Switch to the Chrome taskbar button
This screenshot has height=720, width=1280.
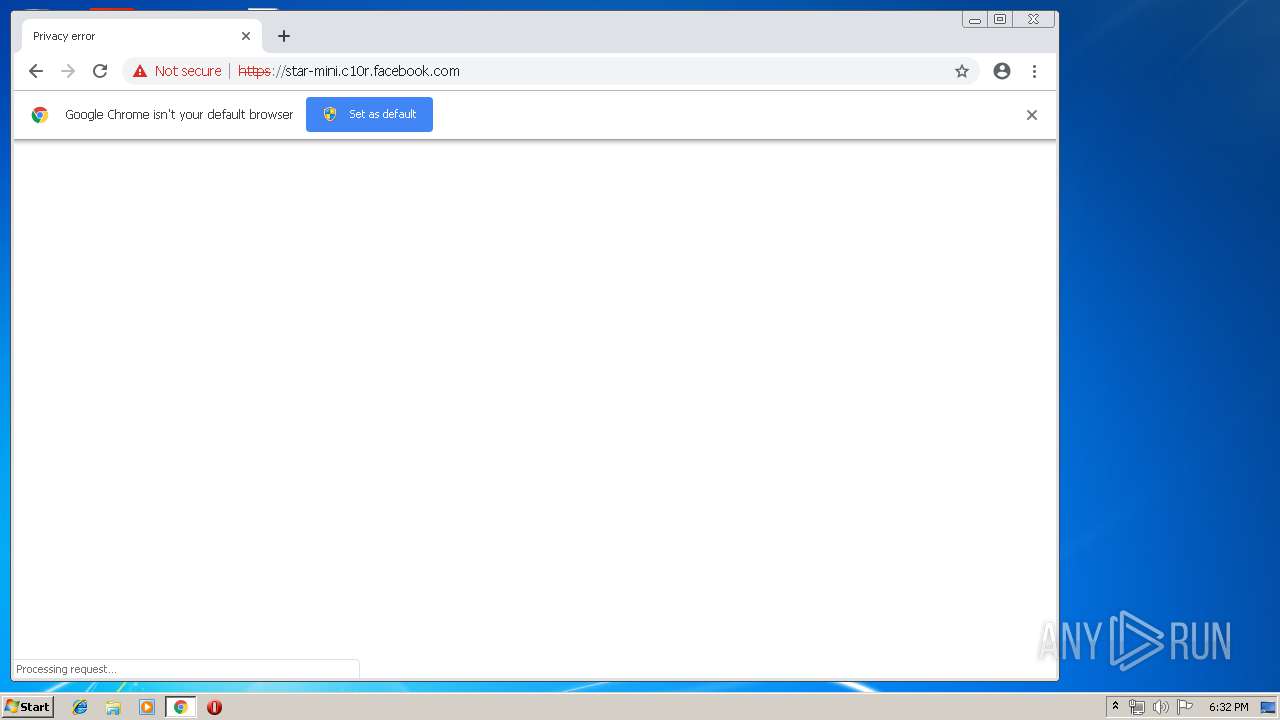point(180,707)
